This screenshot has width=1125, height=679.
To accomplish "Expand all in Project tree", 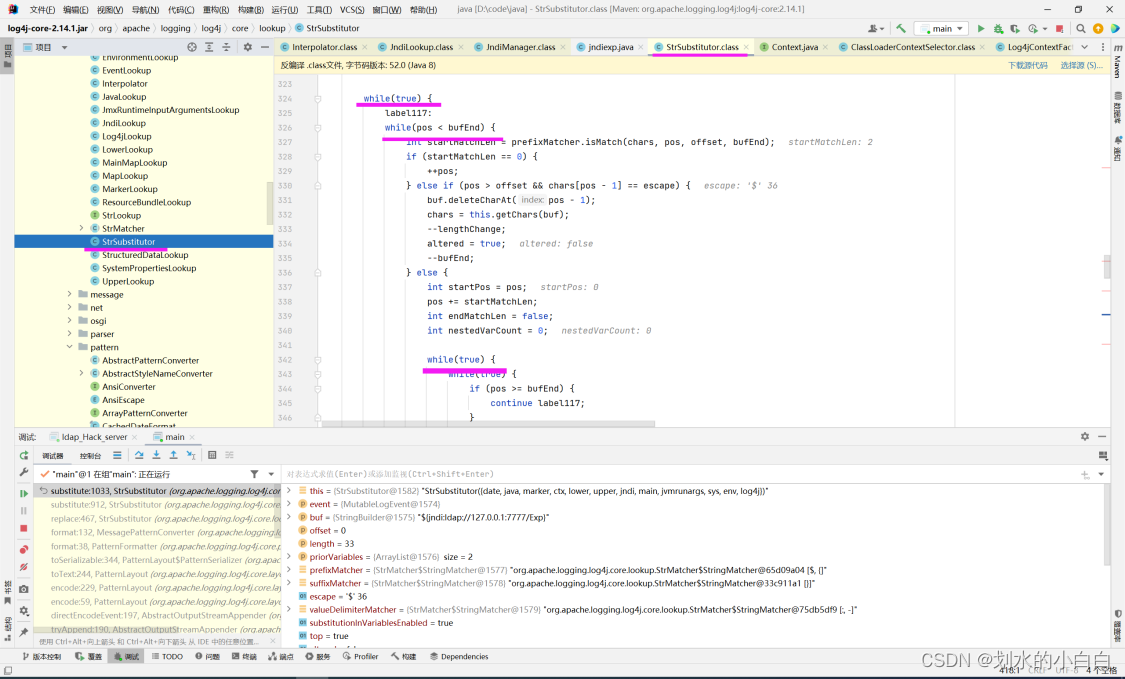I will [x=209, y=47].
